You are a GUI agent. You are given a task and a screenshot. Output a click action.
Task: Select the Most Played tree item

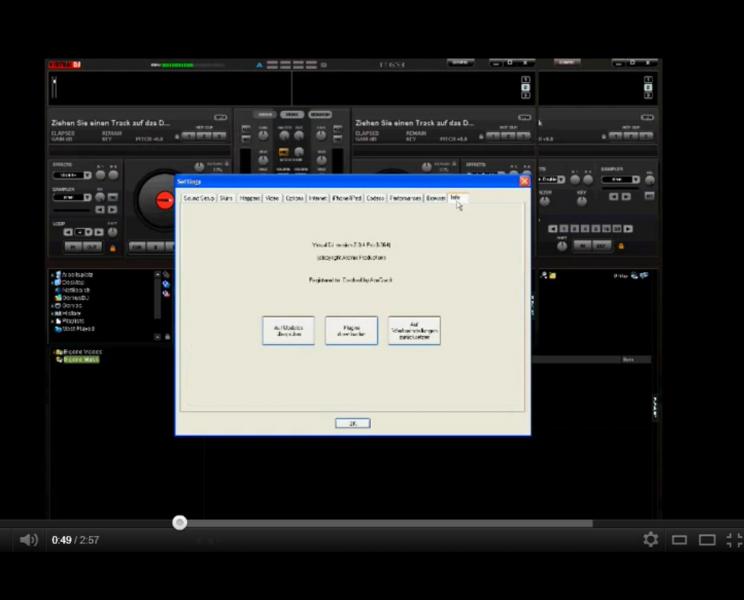coord(74,329)
